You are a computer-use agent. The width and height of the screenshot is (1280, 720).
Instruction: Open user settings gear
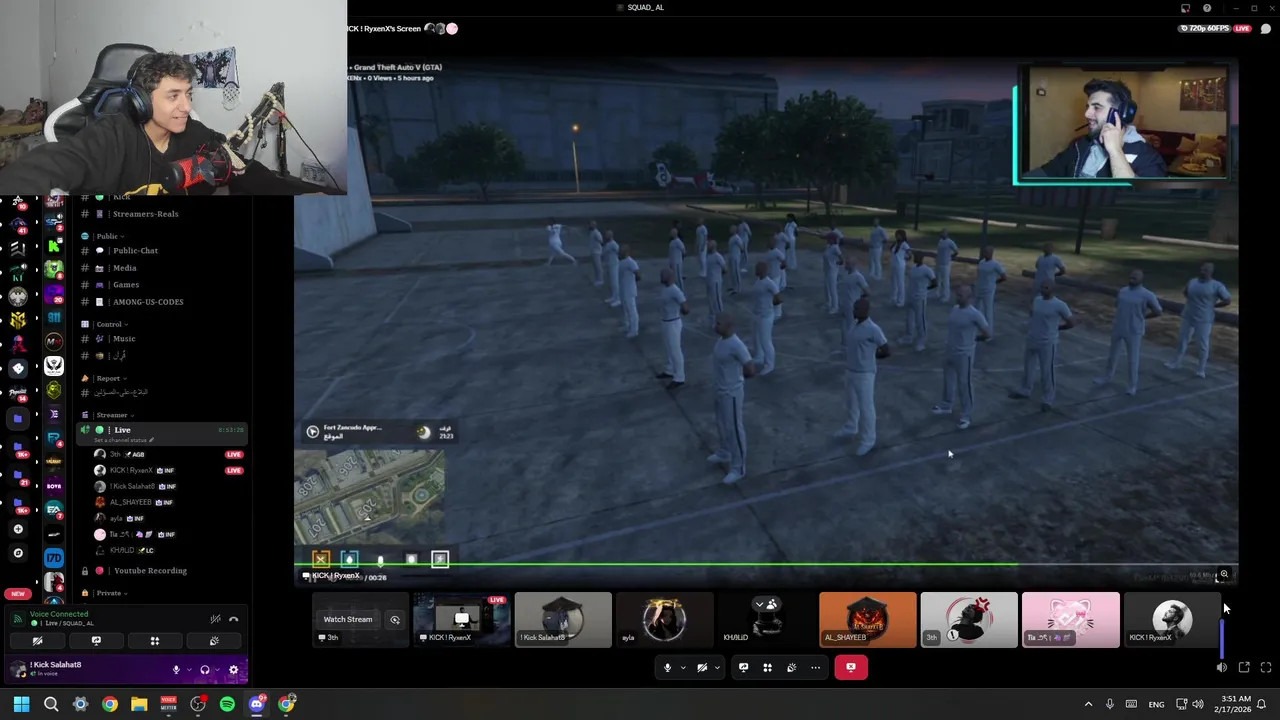pyautogui.click(x=234, y=670)
